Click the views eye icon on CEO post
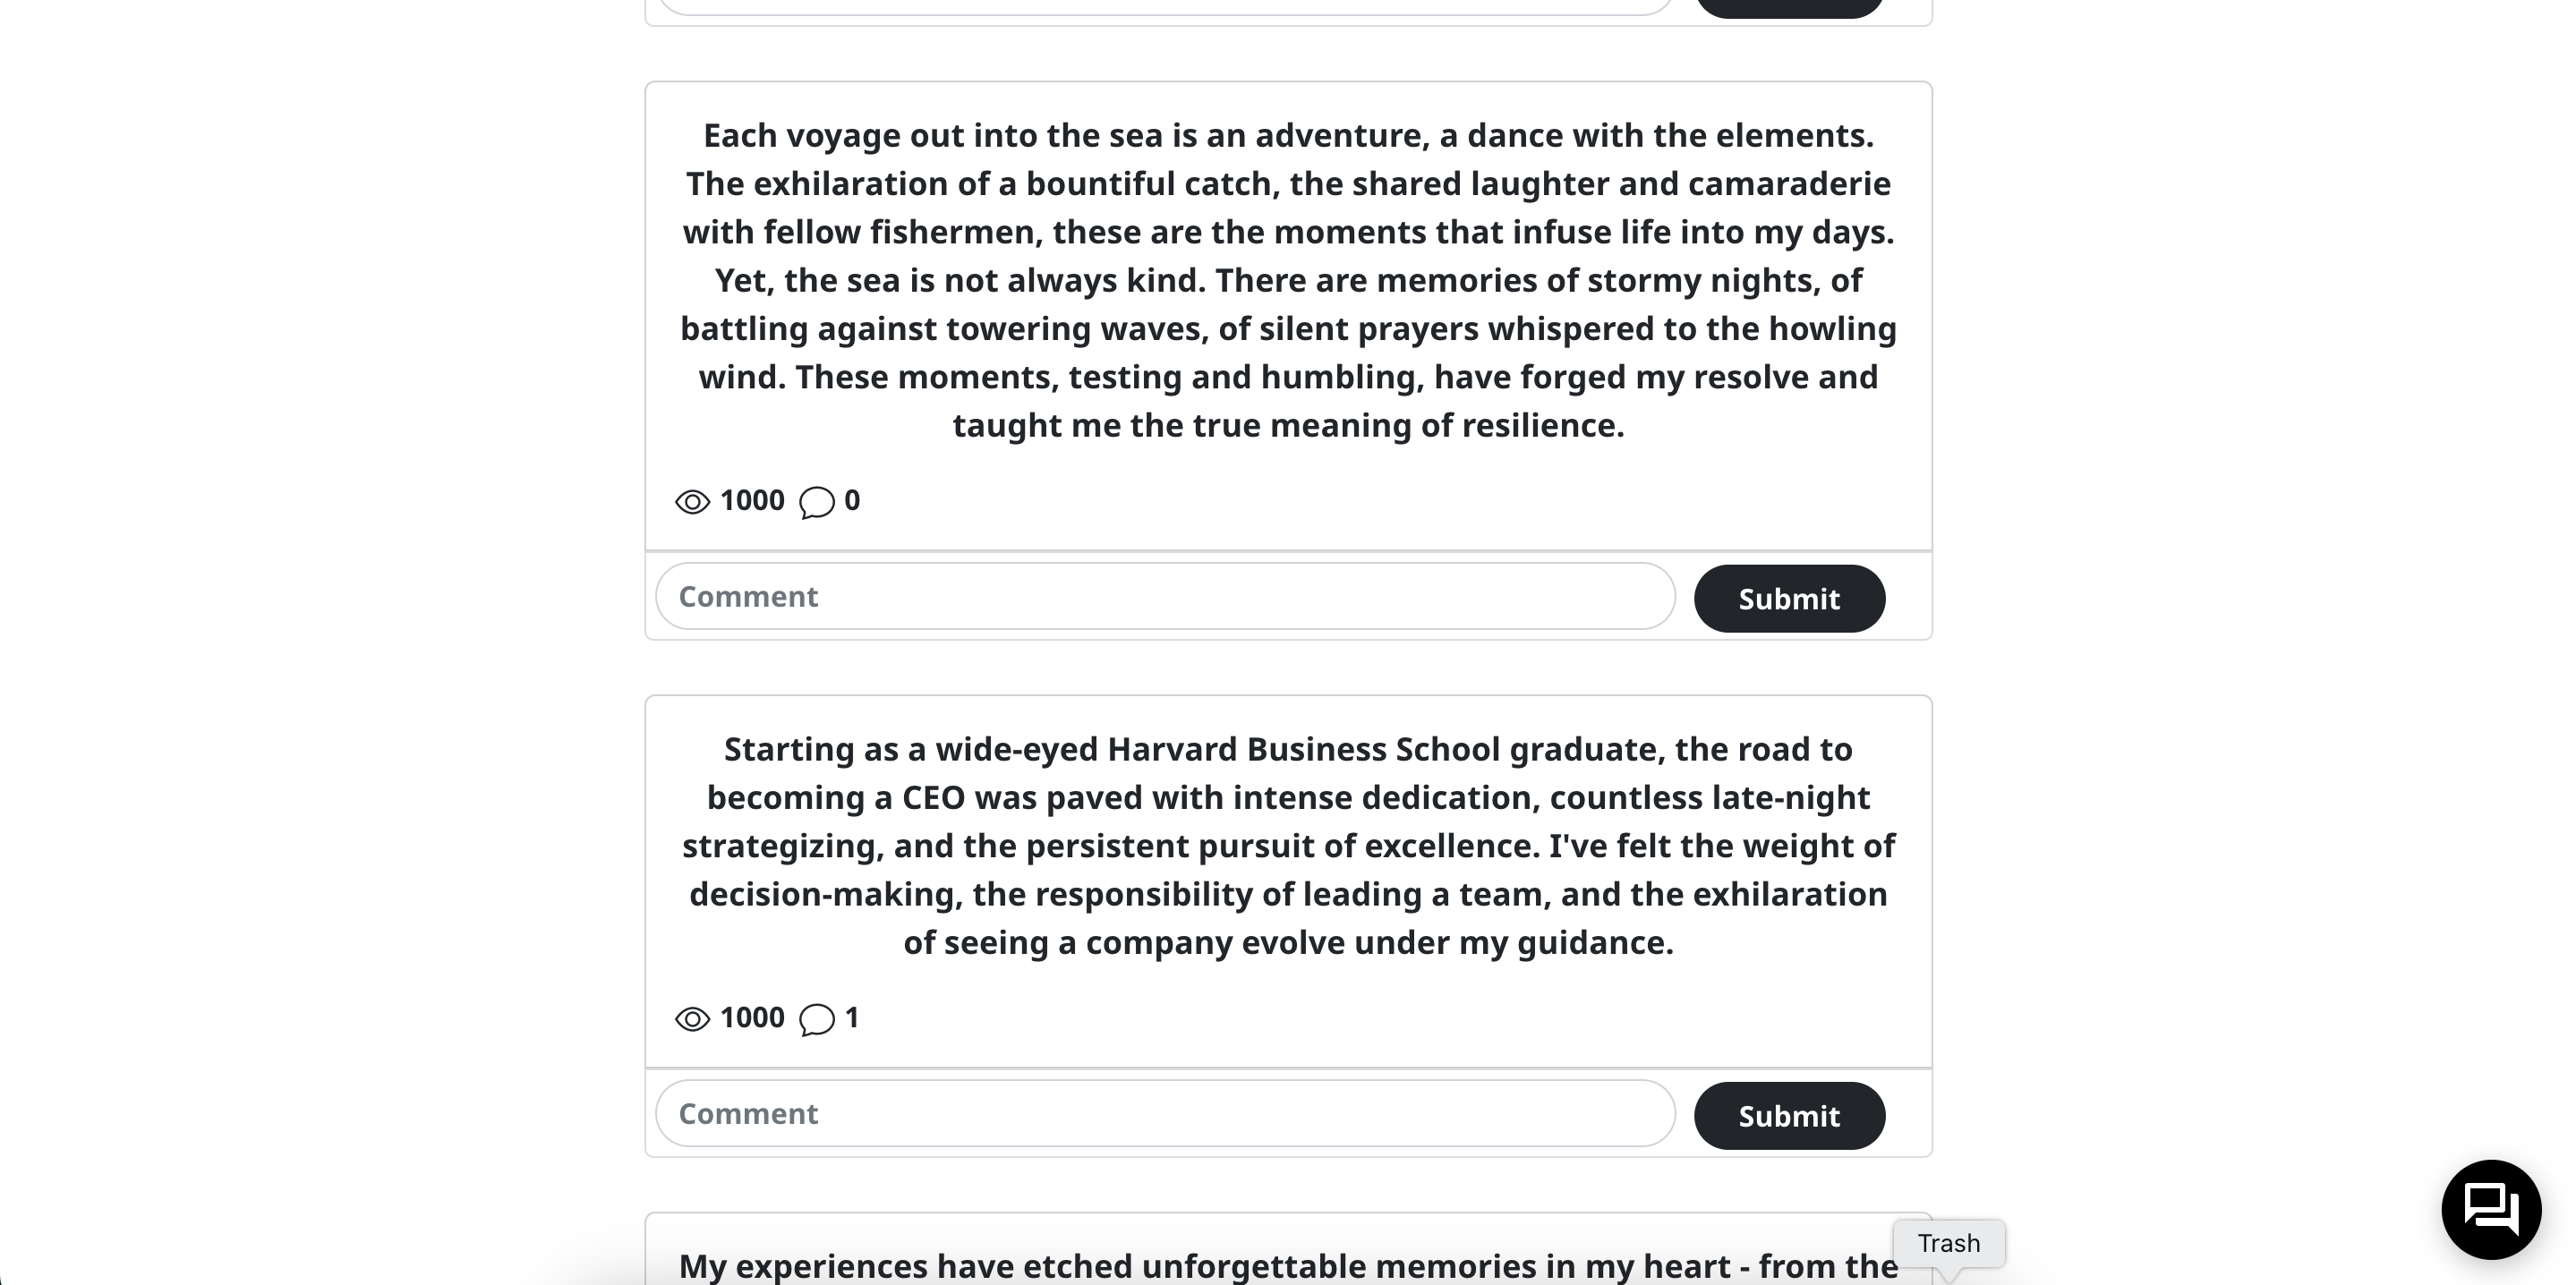 692,1018
